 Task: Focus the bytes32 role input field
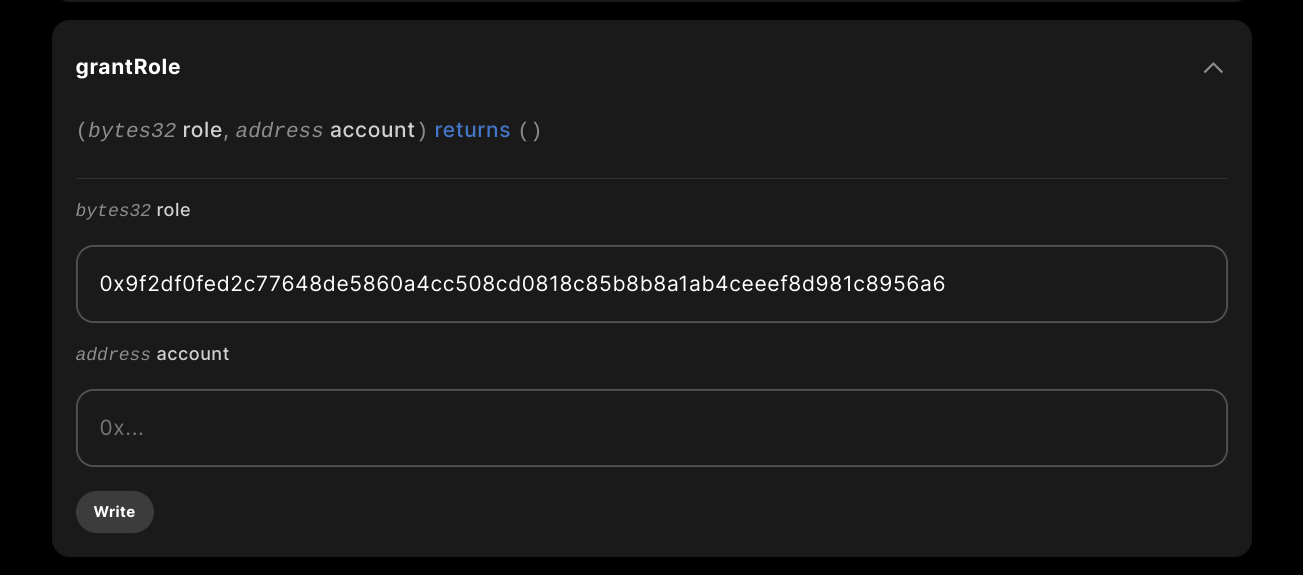point(651,284)
